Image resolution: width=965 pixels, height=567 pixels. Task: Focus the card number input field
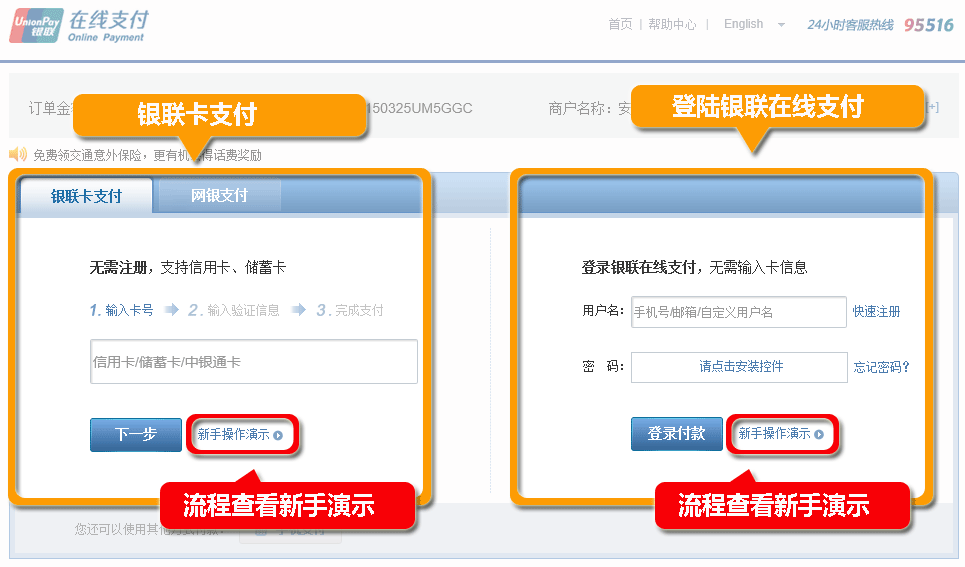coord(254,361)
